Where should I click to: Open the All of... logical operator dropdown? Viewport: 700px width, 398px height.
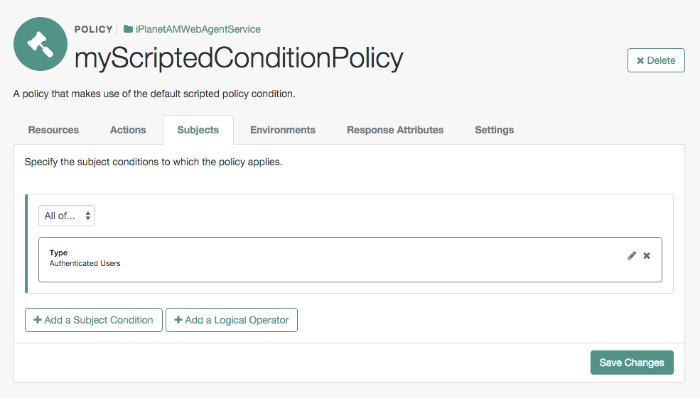coord(67,216)
